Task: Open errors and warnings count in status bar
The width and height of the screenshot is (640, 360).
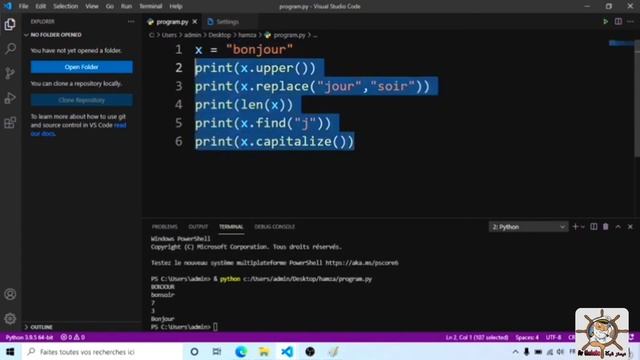Action: point(73,337)
